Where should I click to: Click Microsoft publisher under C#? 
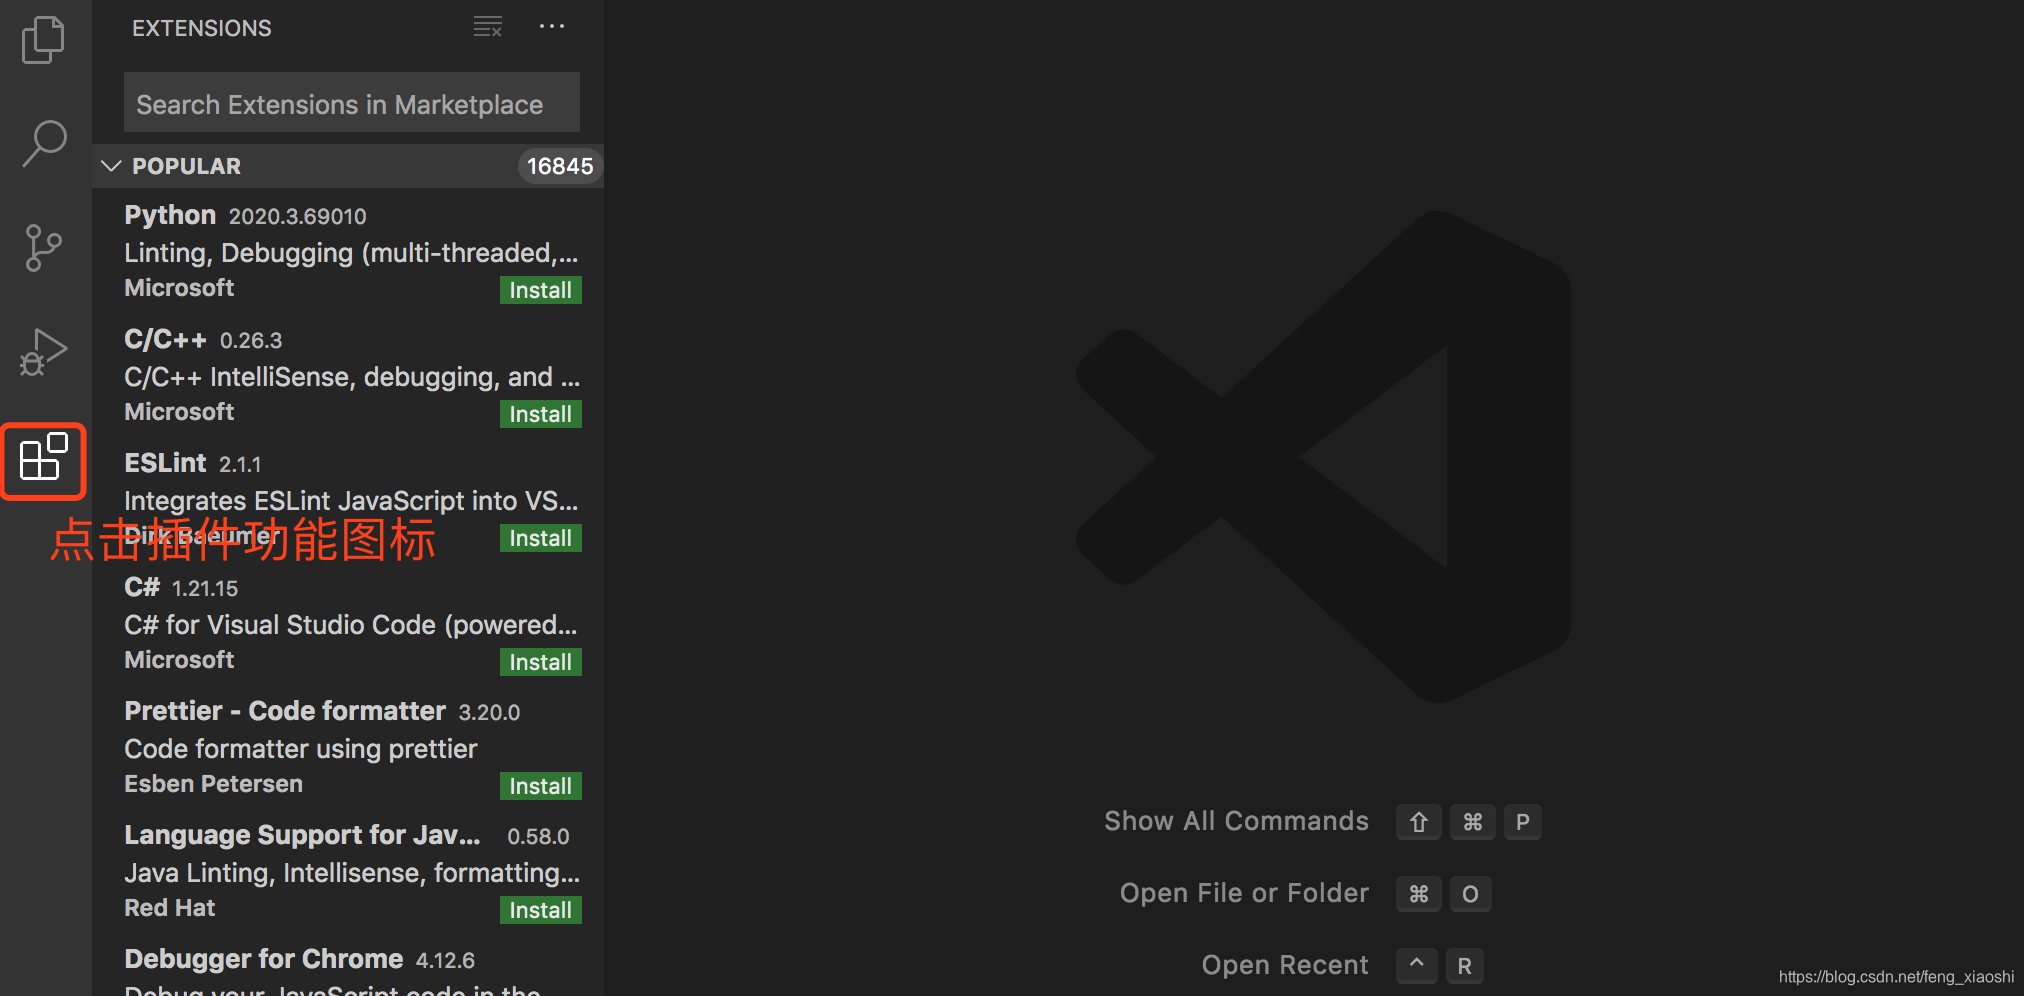click(x=179, y=660)
